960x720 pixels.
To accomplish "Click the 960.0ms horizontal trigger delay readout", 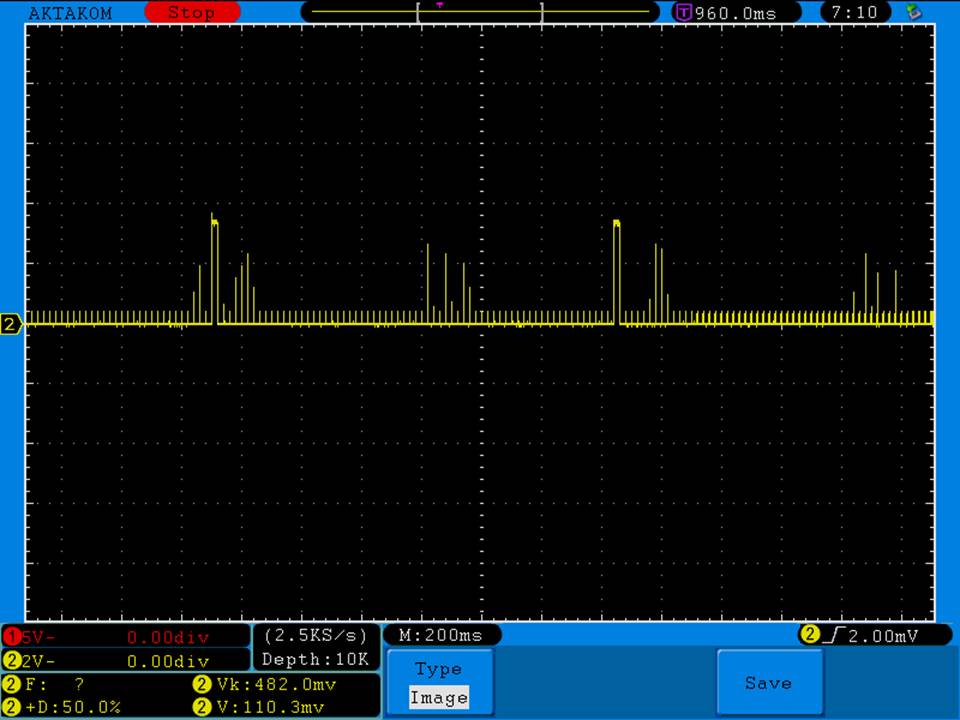I will coord(735,13).
